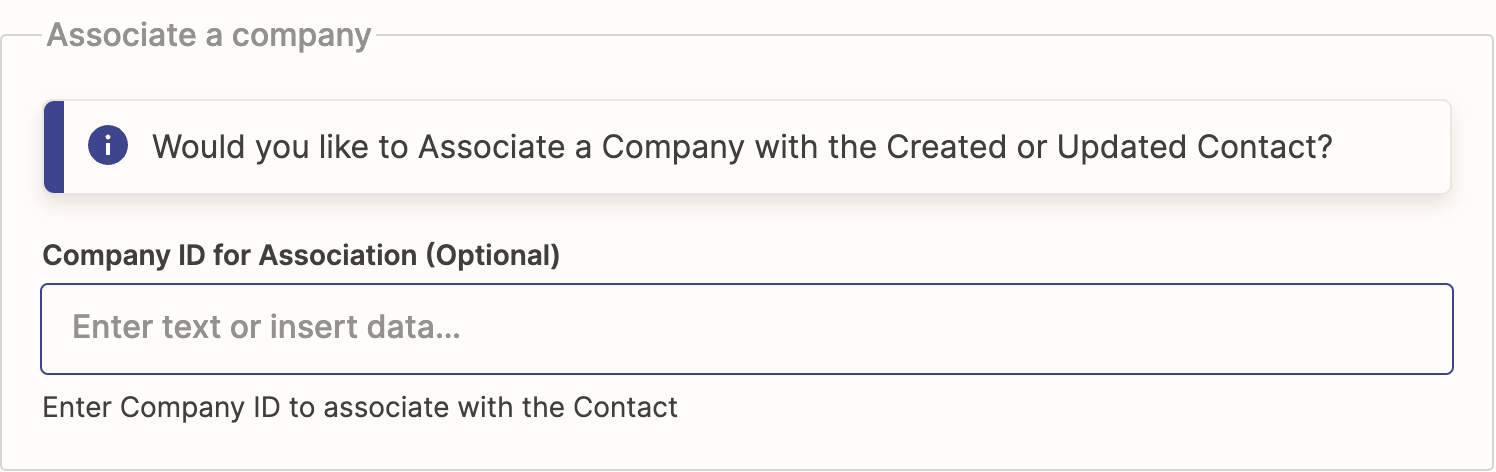Click the 'Enter text or insert data...' placeholder
1496x472 pixels.
266,328
